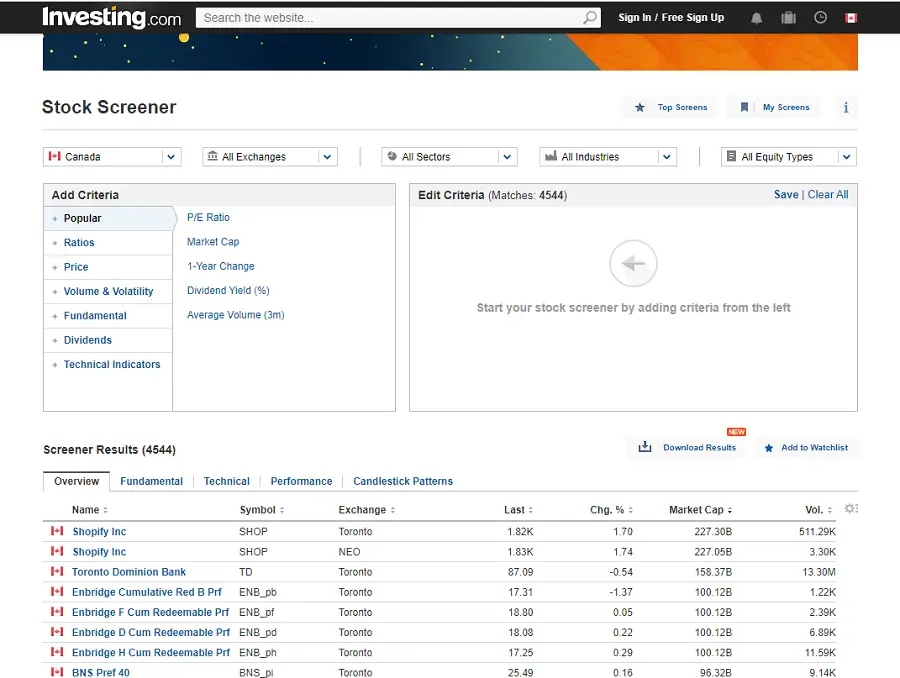Click the Top Screens button

coord(671,108)
